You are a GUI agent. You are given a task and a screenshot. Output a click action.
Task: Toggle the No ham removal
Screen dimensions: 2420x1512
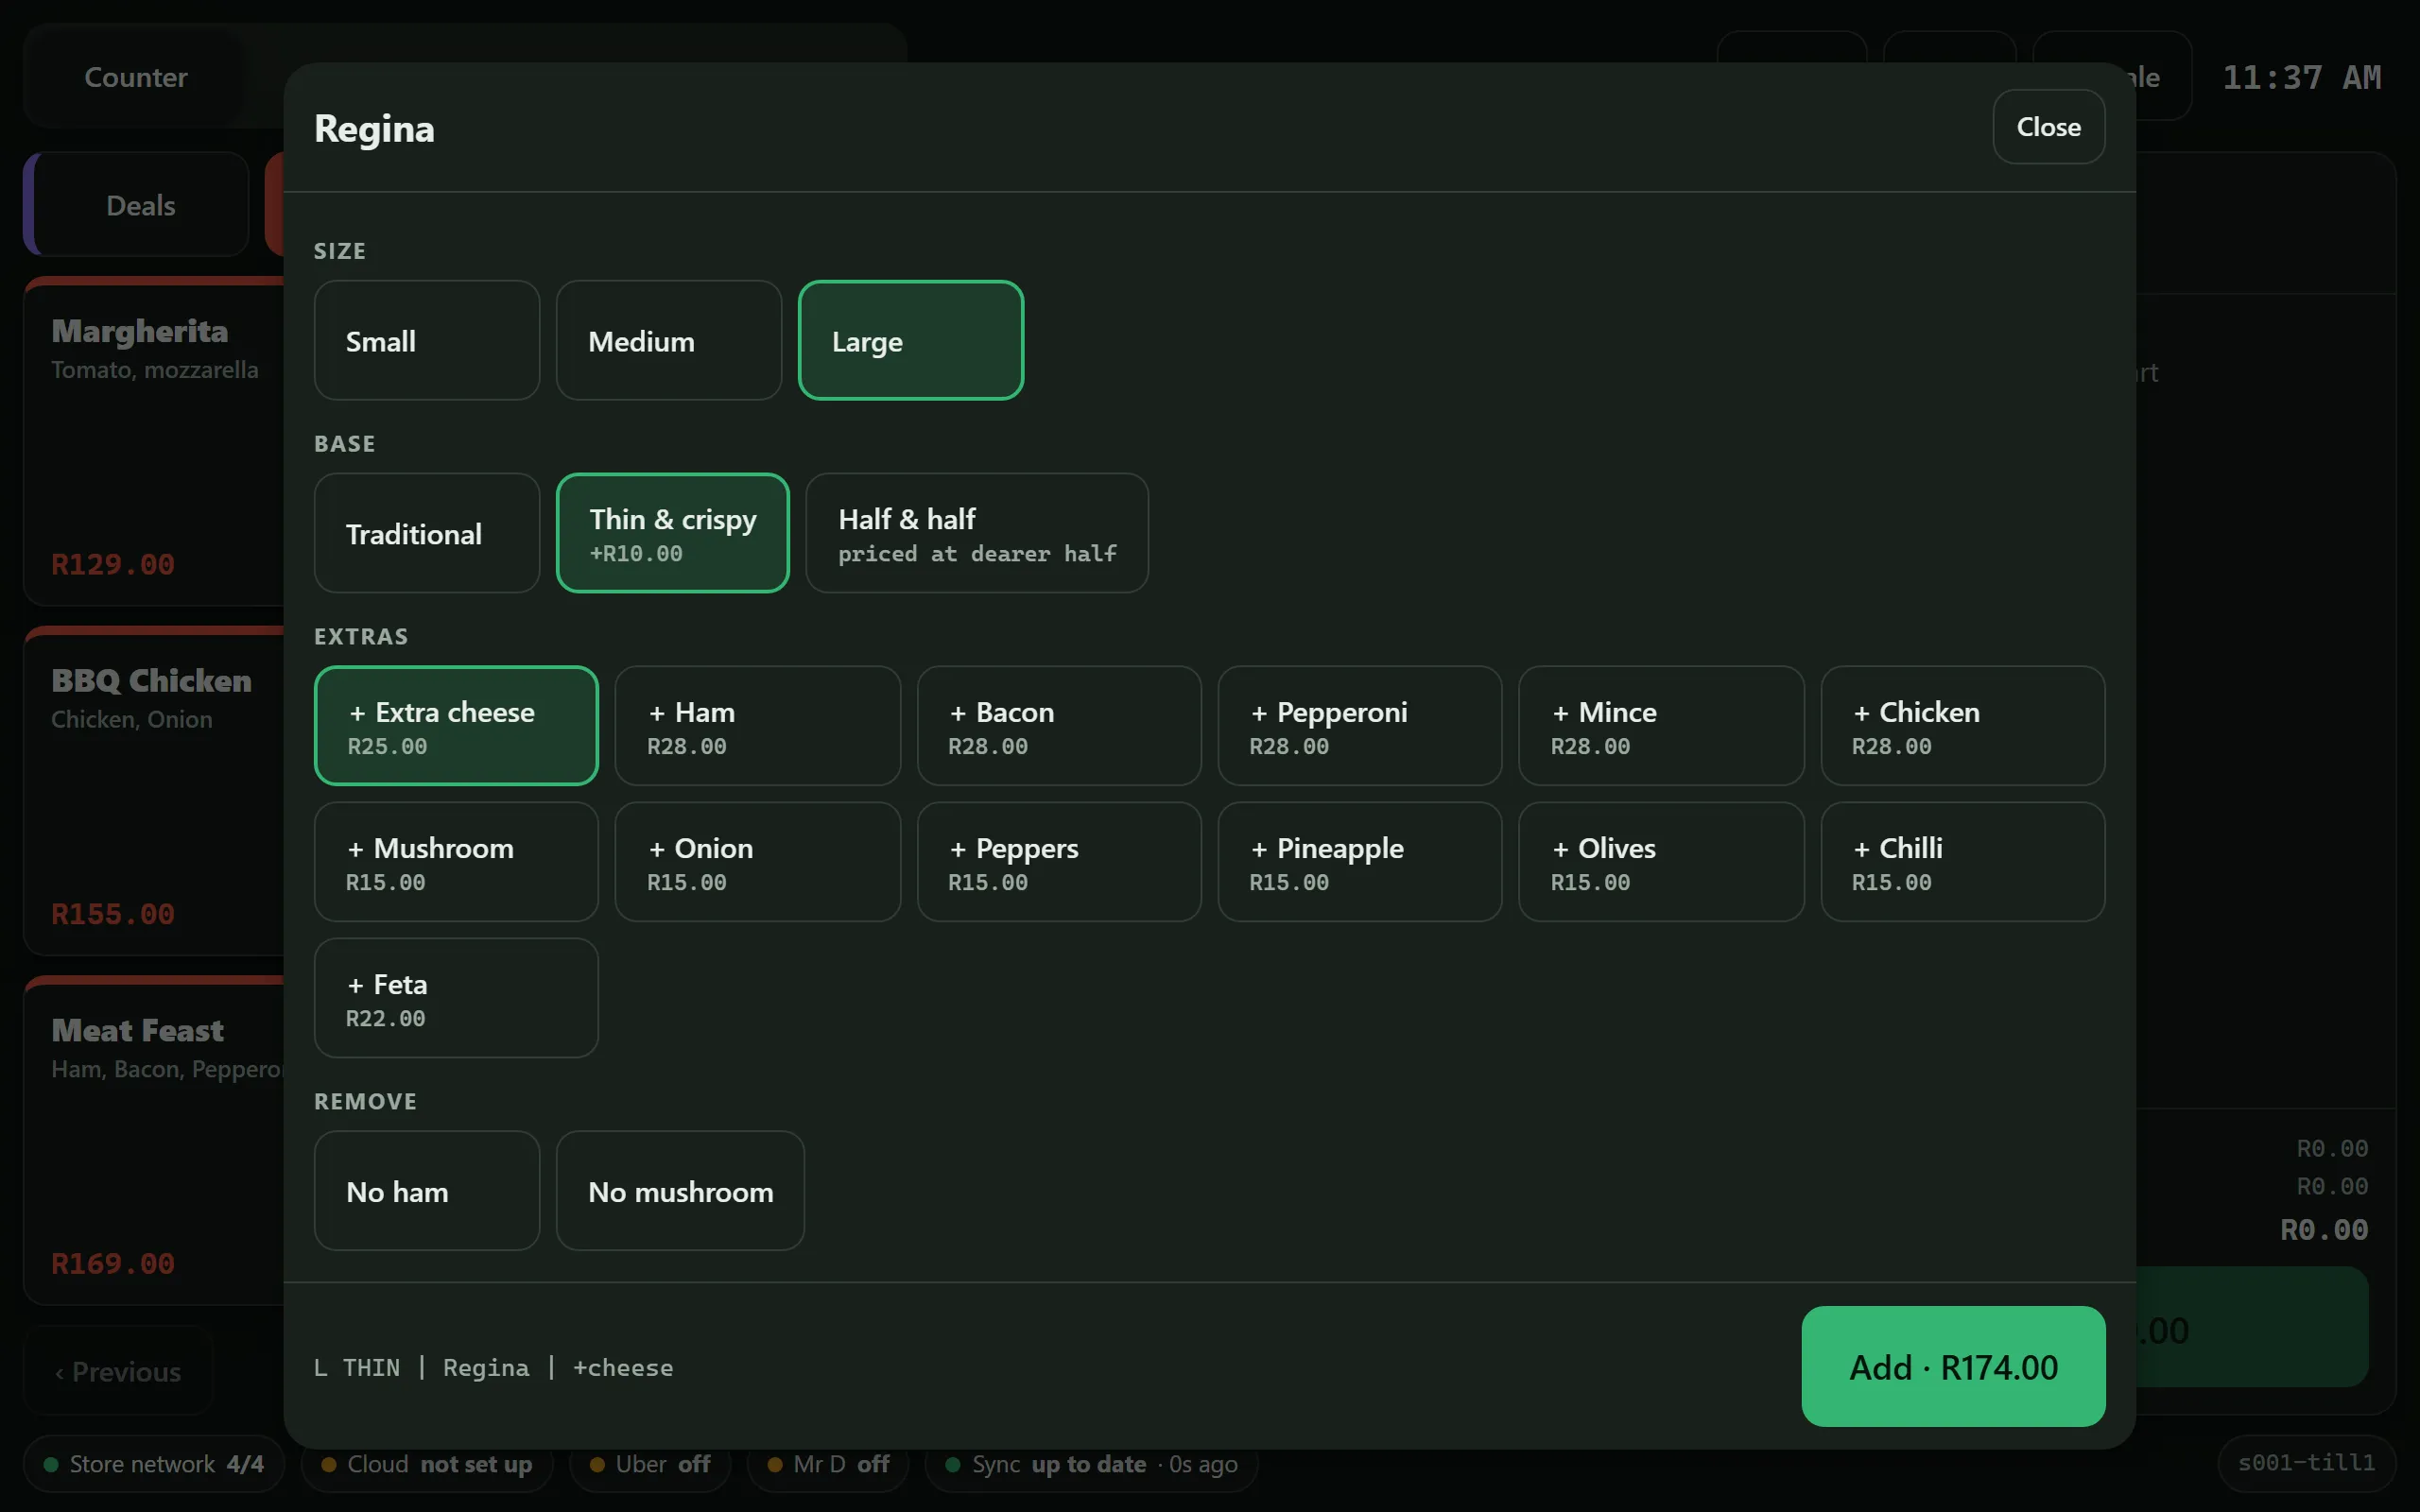tap(427, 1191)
